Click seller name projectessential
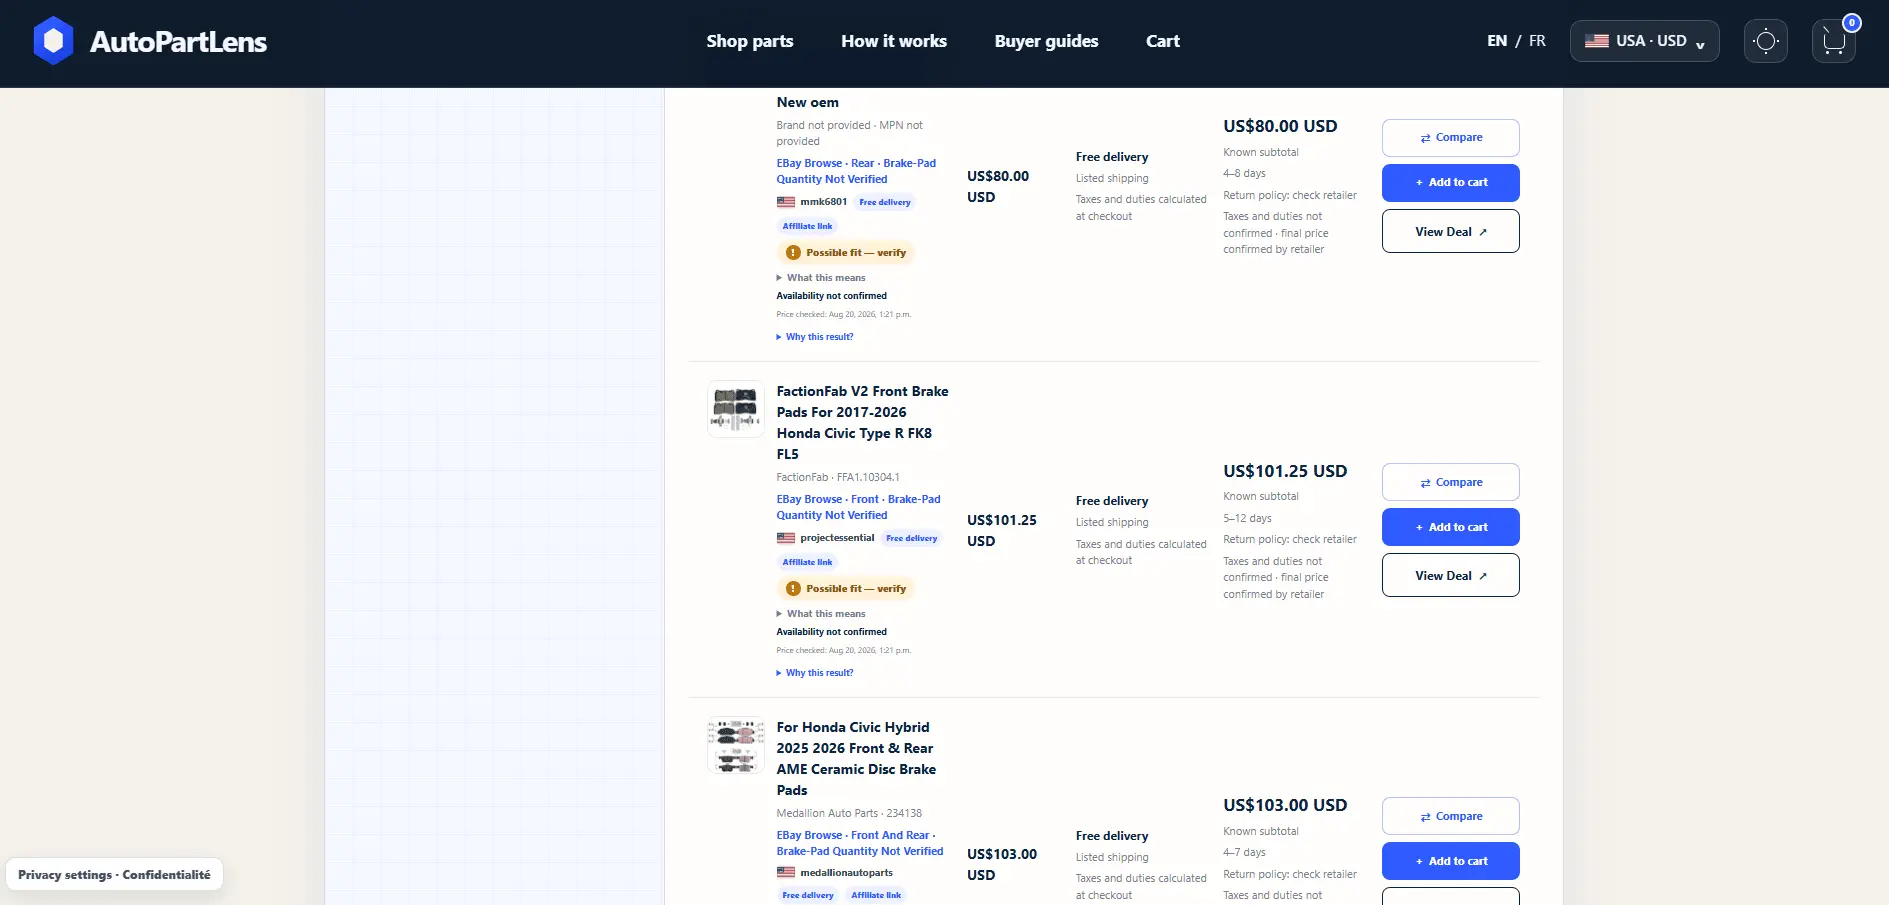1889x905 pixels. [837, 538]
